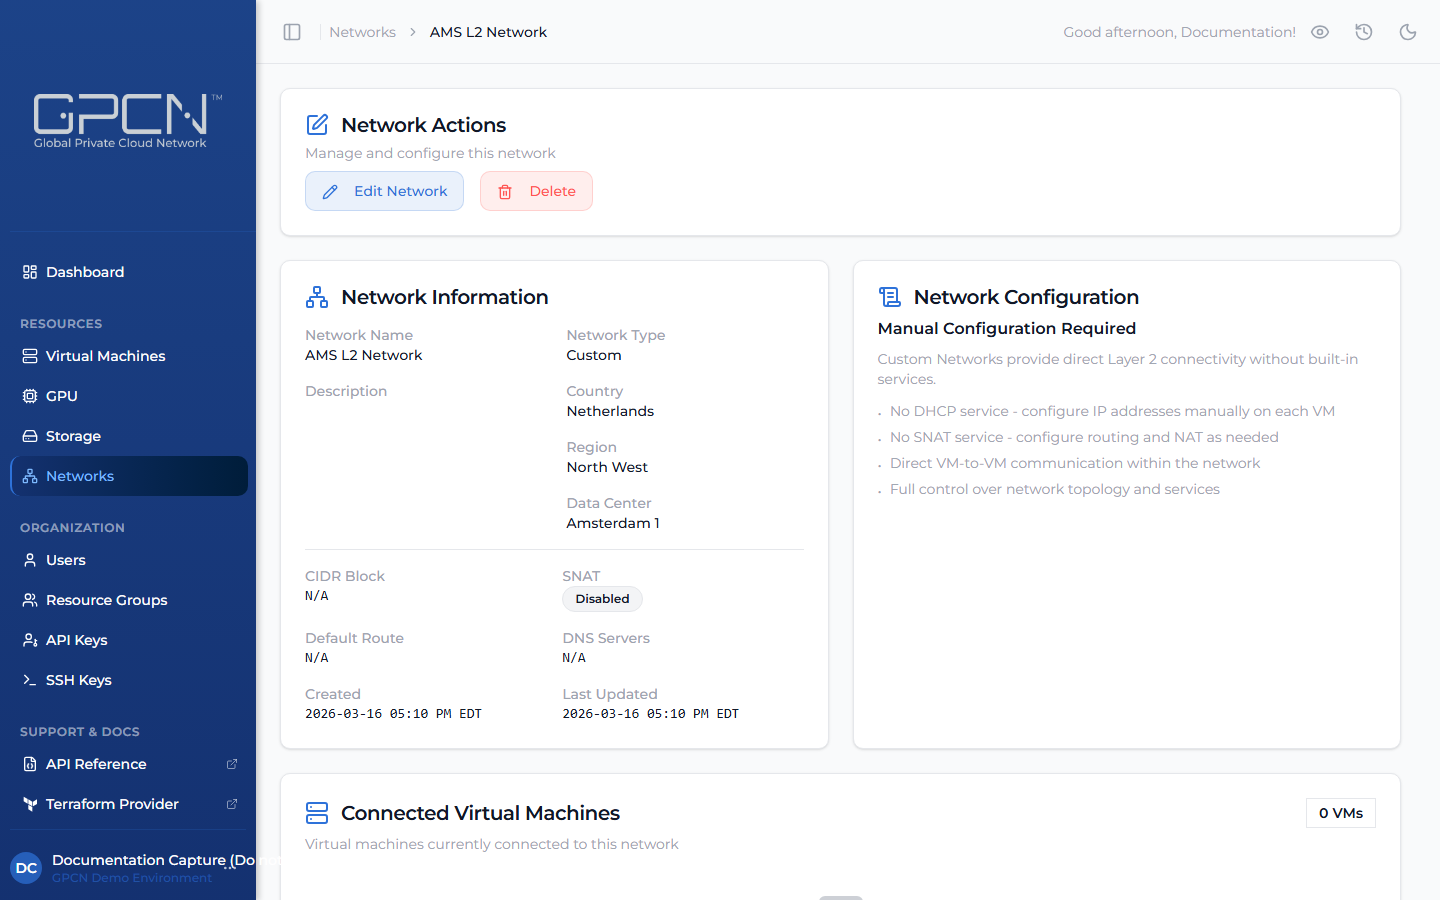Open Storage in sidebar
This screenshot has width=1440, height=900.
point(129,436)
